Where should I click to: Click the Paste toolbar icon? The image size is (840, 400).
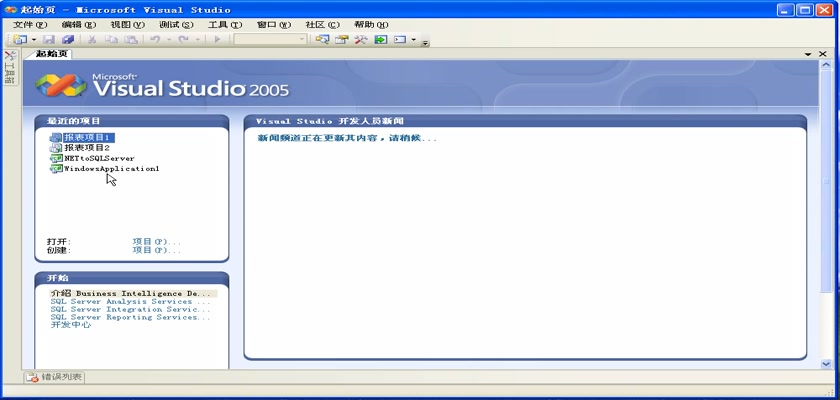pos(130,40)
